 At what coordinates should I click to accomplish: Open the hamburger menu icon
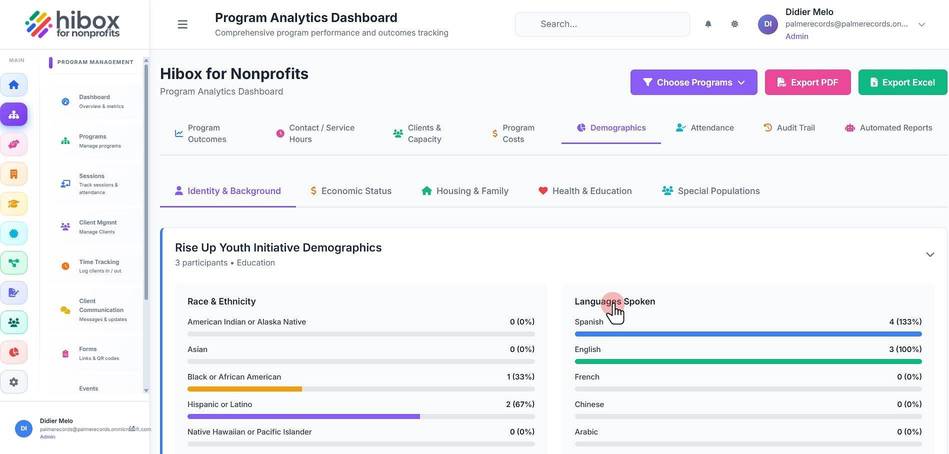182,24
